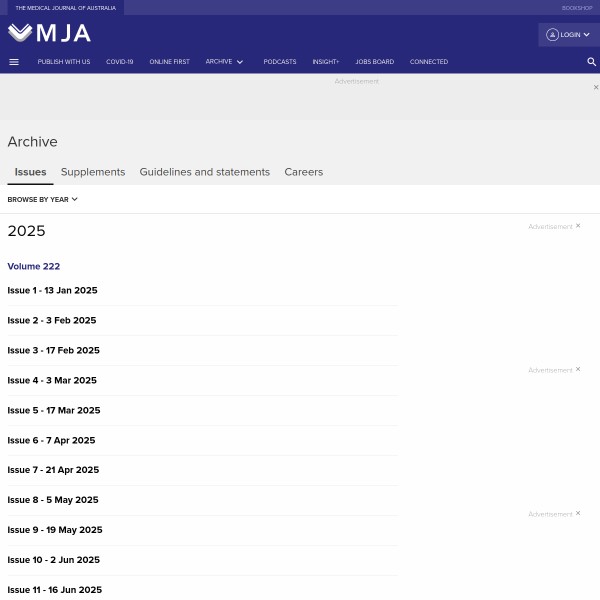Switch to the Supplements tab
Viewport: 600px width, 600px height.
tap(93, 172)
